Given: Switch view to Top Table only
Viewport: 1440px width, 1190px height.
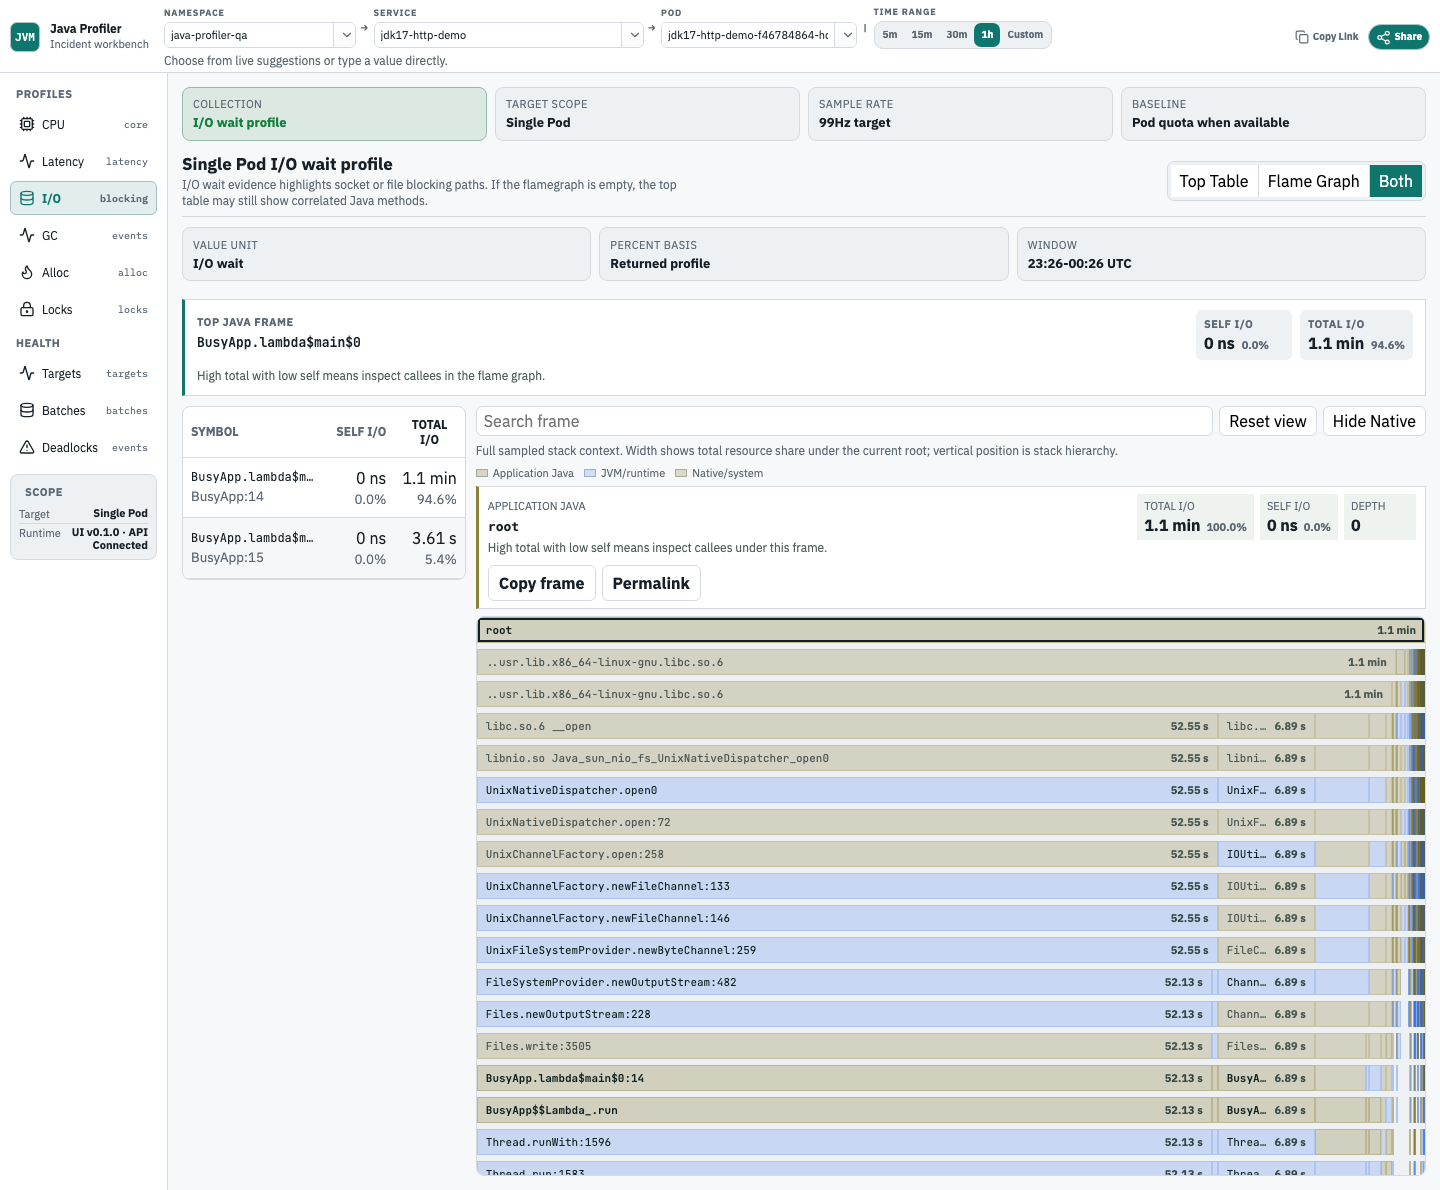Looking at the screenshot, I should [x=1213, y=181].
